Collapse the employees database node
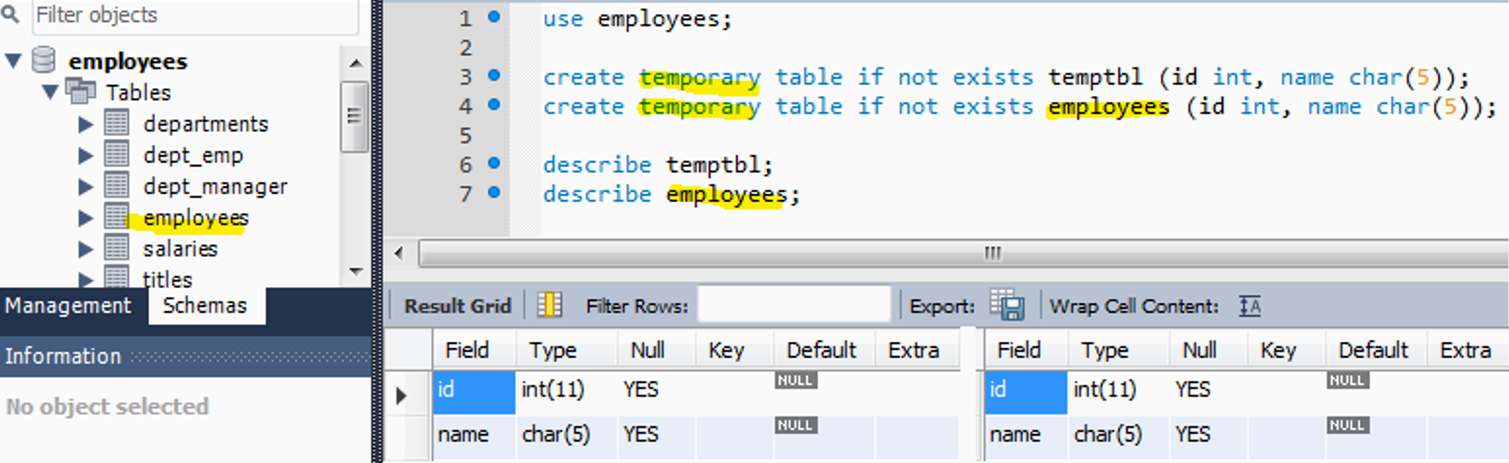 tap(13, 61)
